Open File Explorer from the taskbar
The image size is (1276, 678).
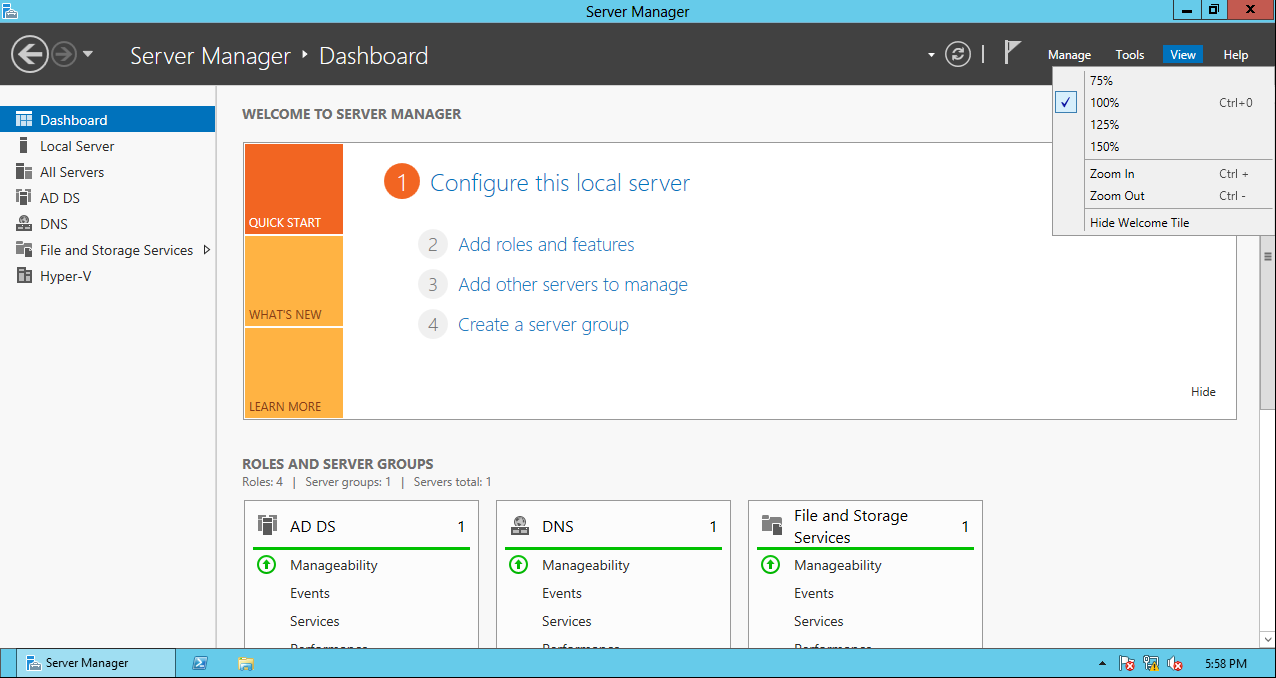tap(245, 662)
